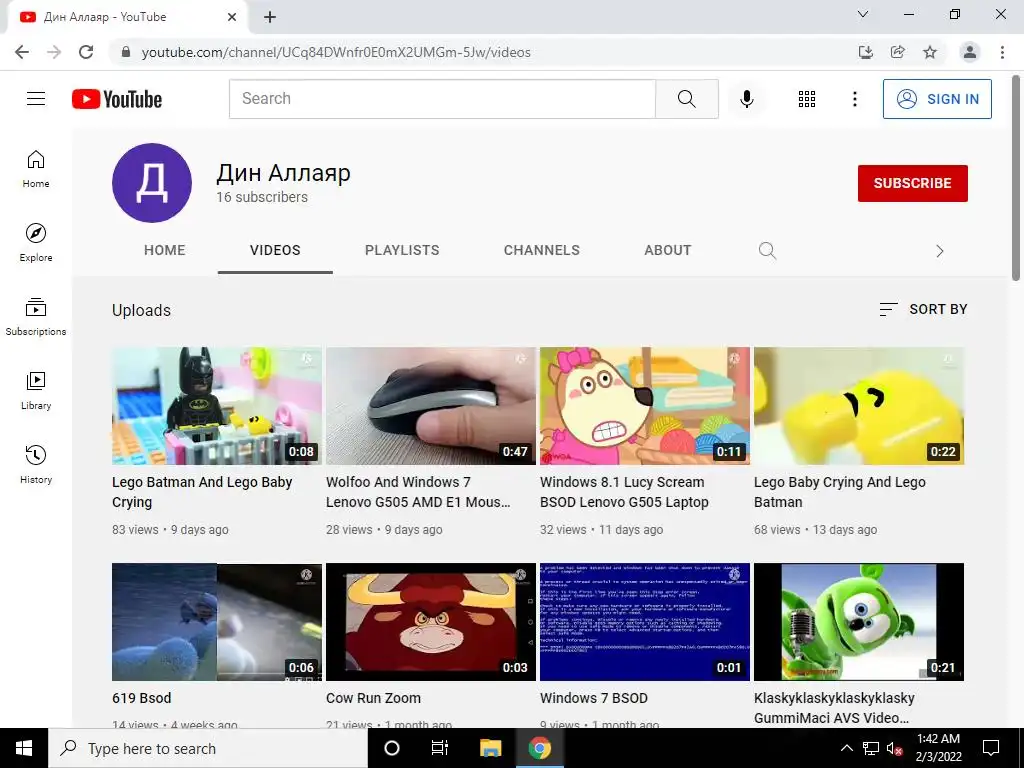1024x768 pixels.
Task: Open the Playlists tab
Action: 402,250
